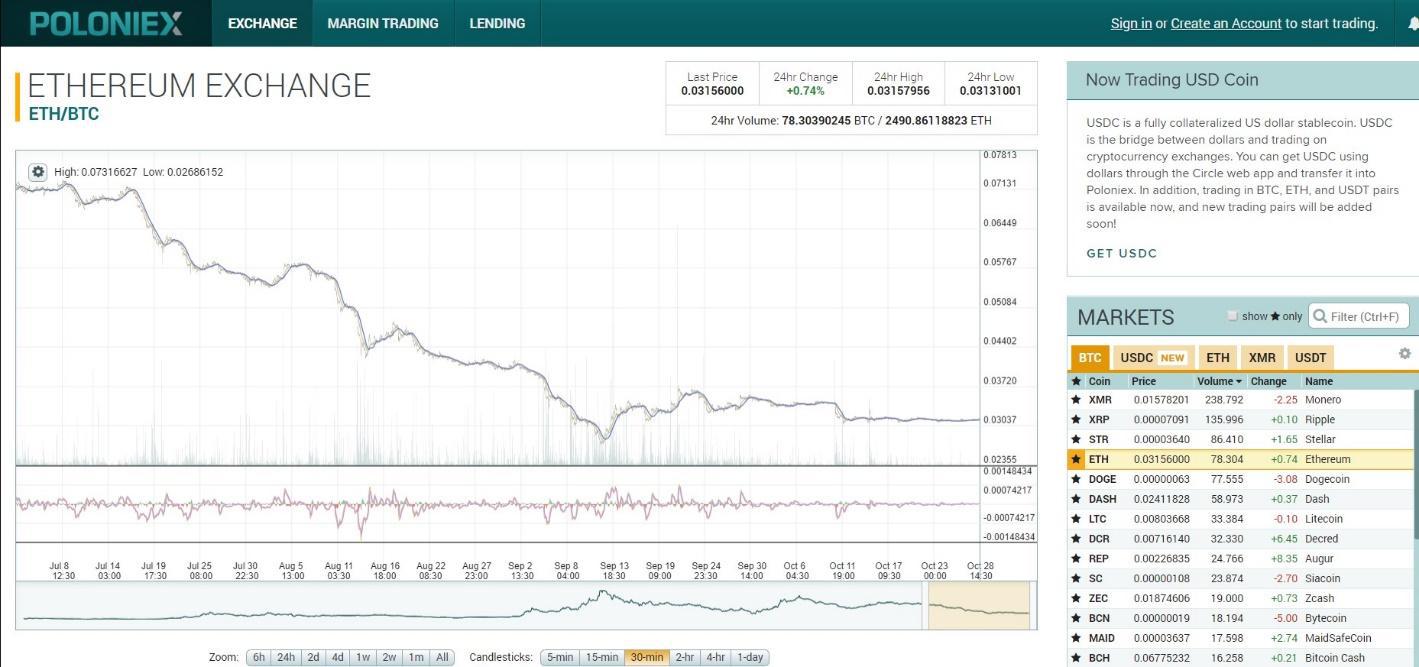Follow the GET USDC link
Image resolution: width=1419 pixels, height=667 pixels.
1122,253
